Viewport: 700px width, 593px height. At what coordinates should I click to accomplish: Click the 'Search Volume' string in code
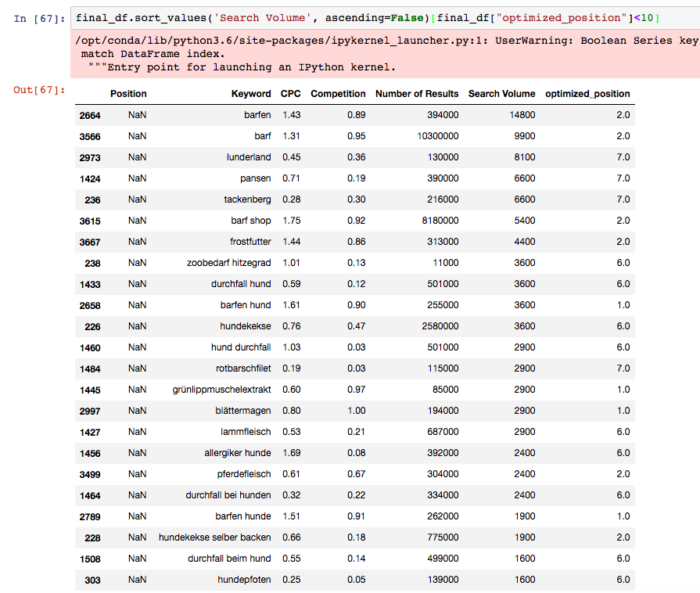[262, 18]
